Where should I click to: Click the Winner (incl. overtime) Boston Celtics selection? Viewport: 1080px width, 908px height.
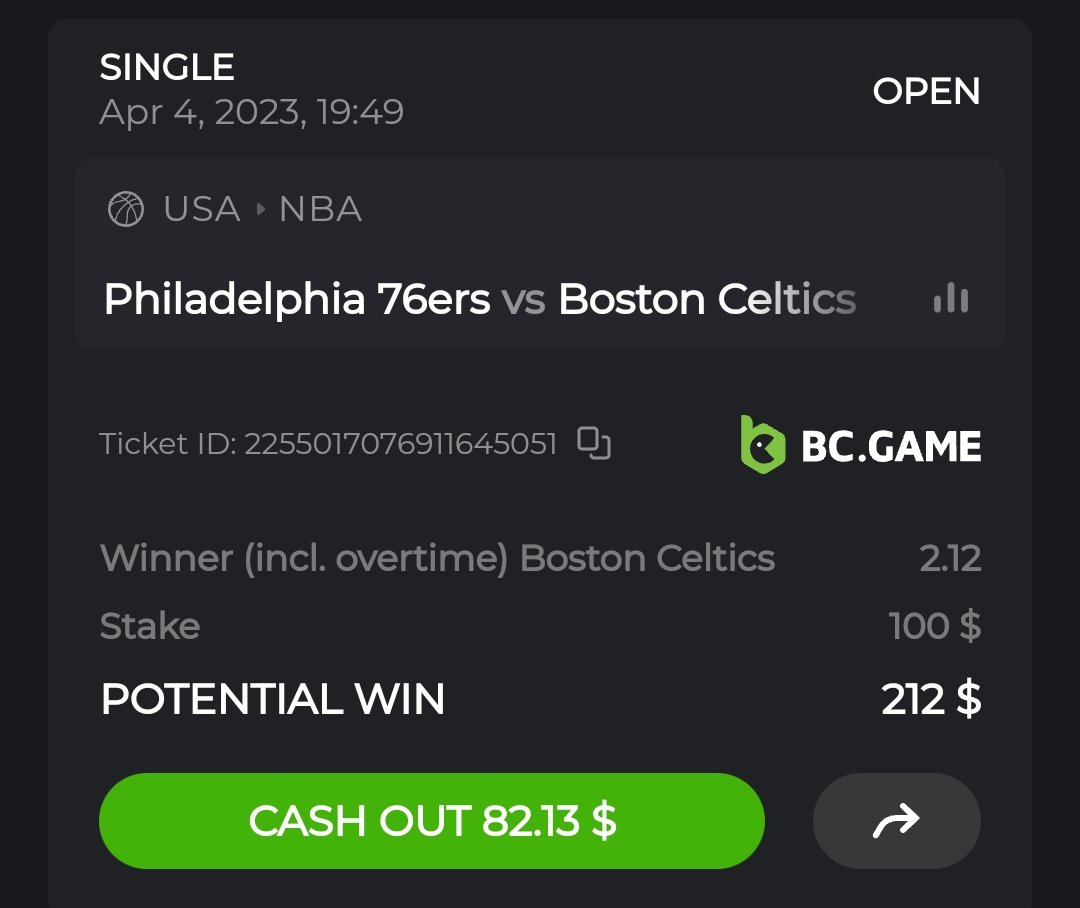437,559
